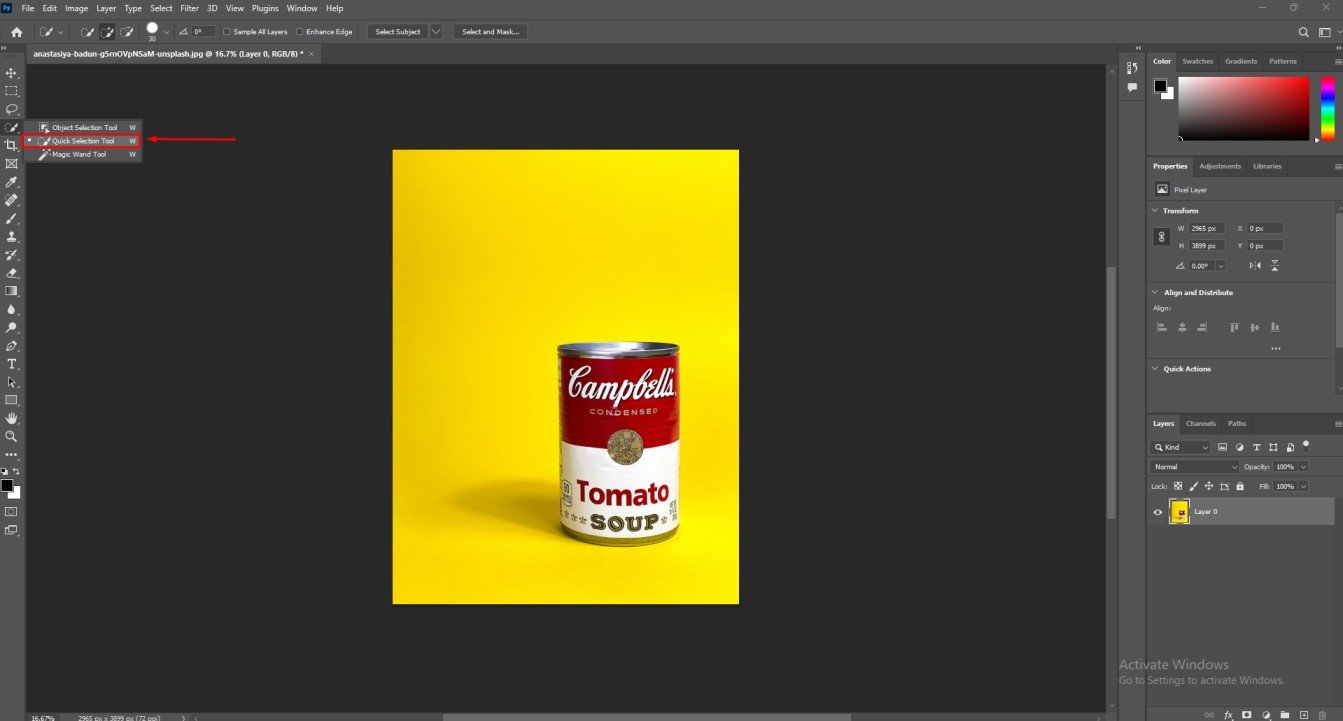Select the History Brush tool
1343x721 pixels.
click(12, 254)
